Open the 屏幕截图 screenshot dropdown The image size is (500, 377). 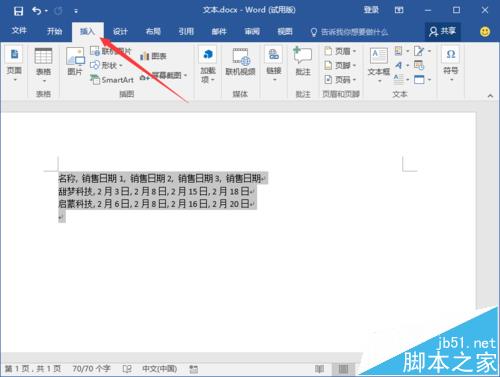163,76
